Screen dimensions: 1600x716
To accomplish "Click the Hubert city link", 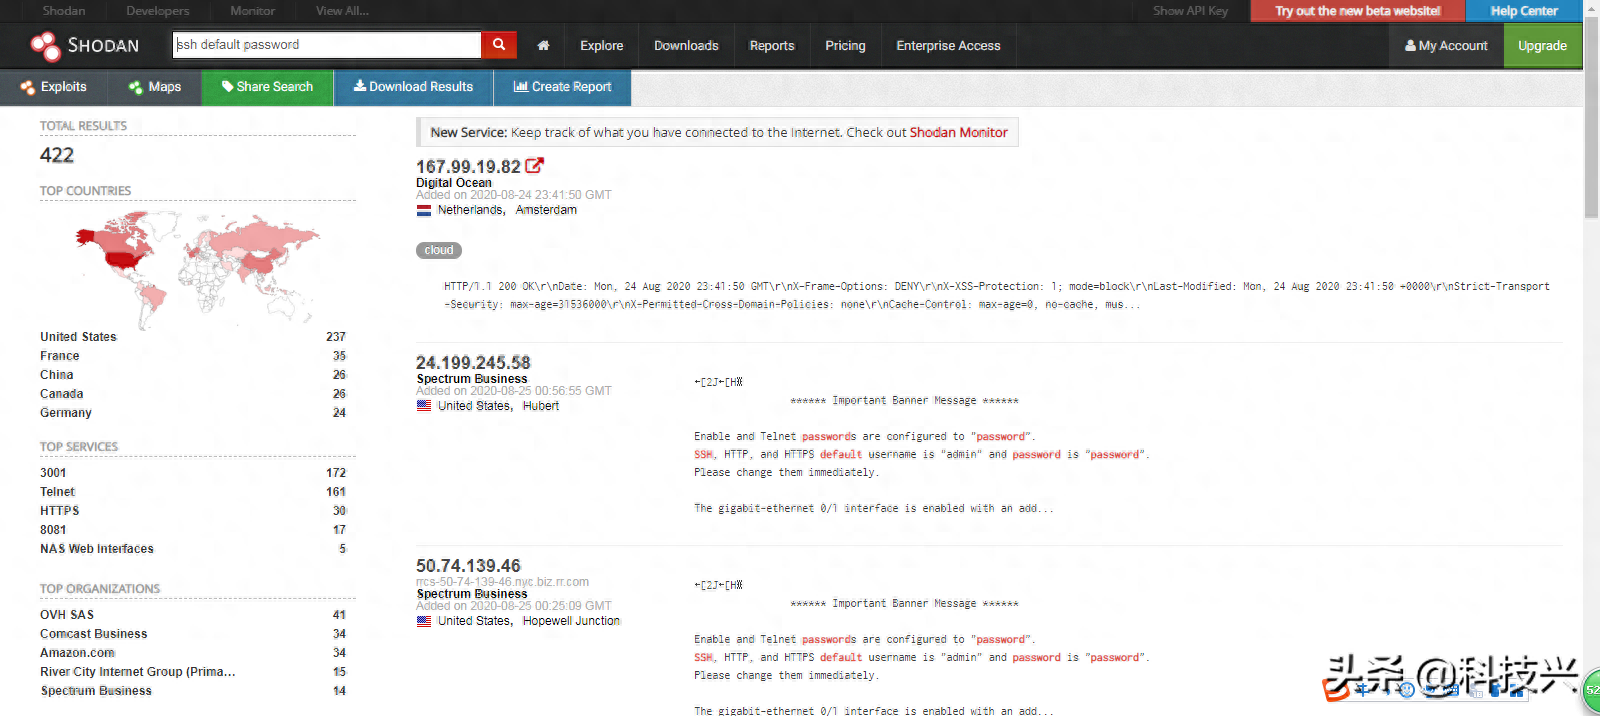I will tap(541, 406).
